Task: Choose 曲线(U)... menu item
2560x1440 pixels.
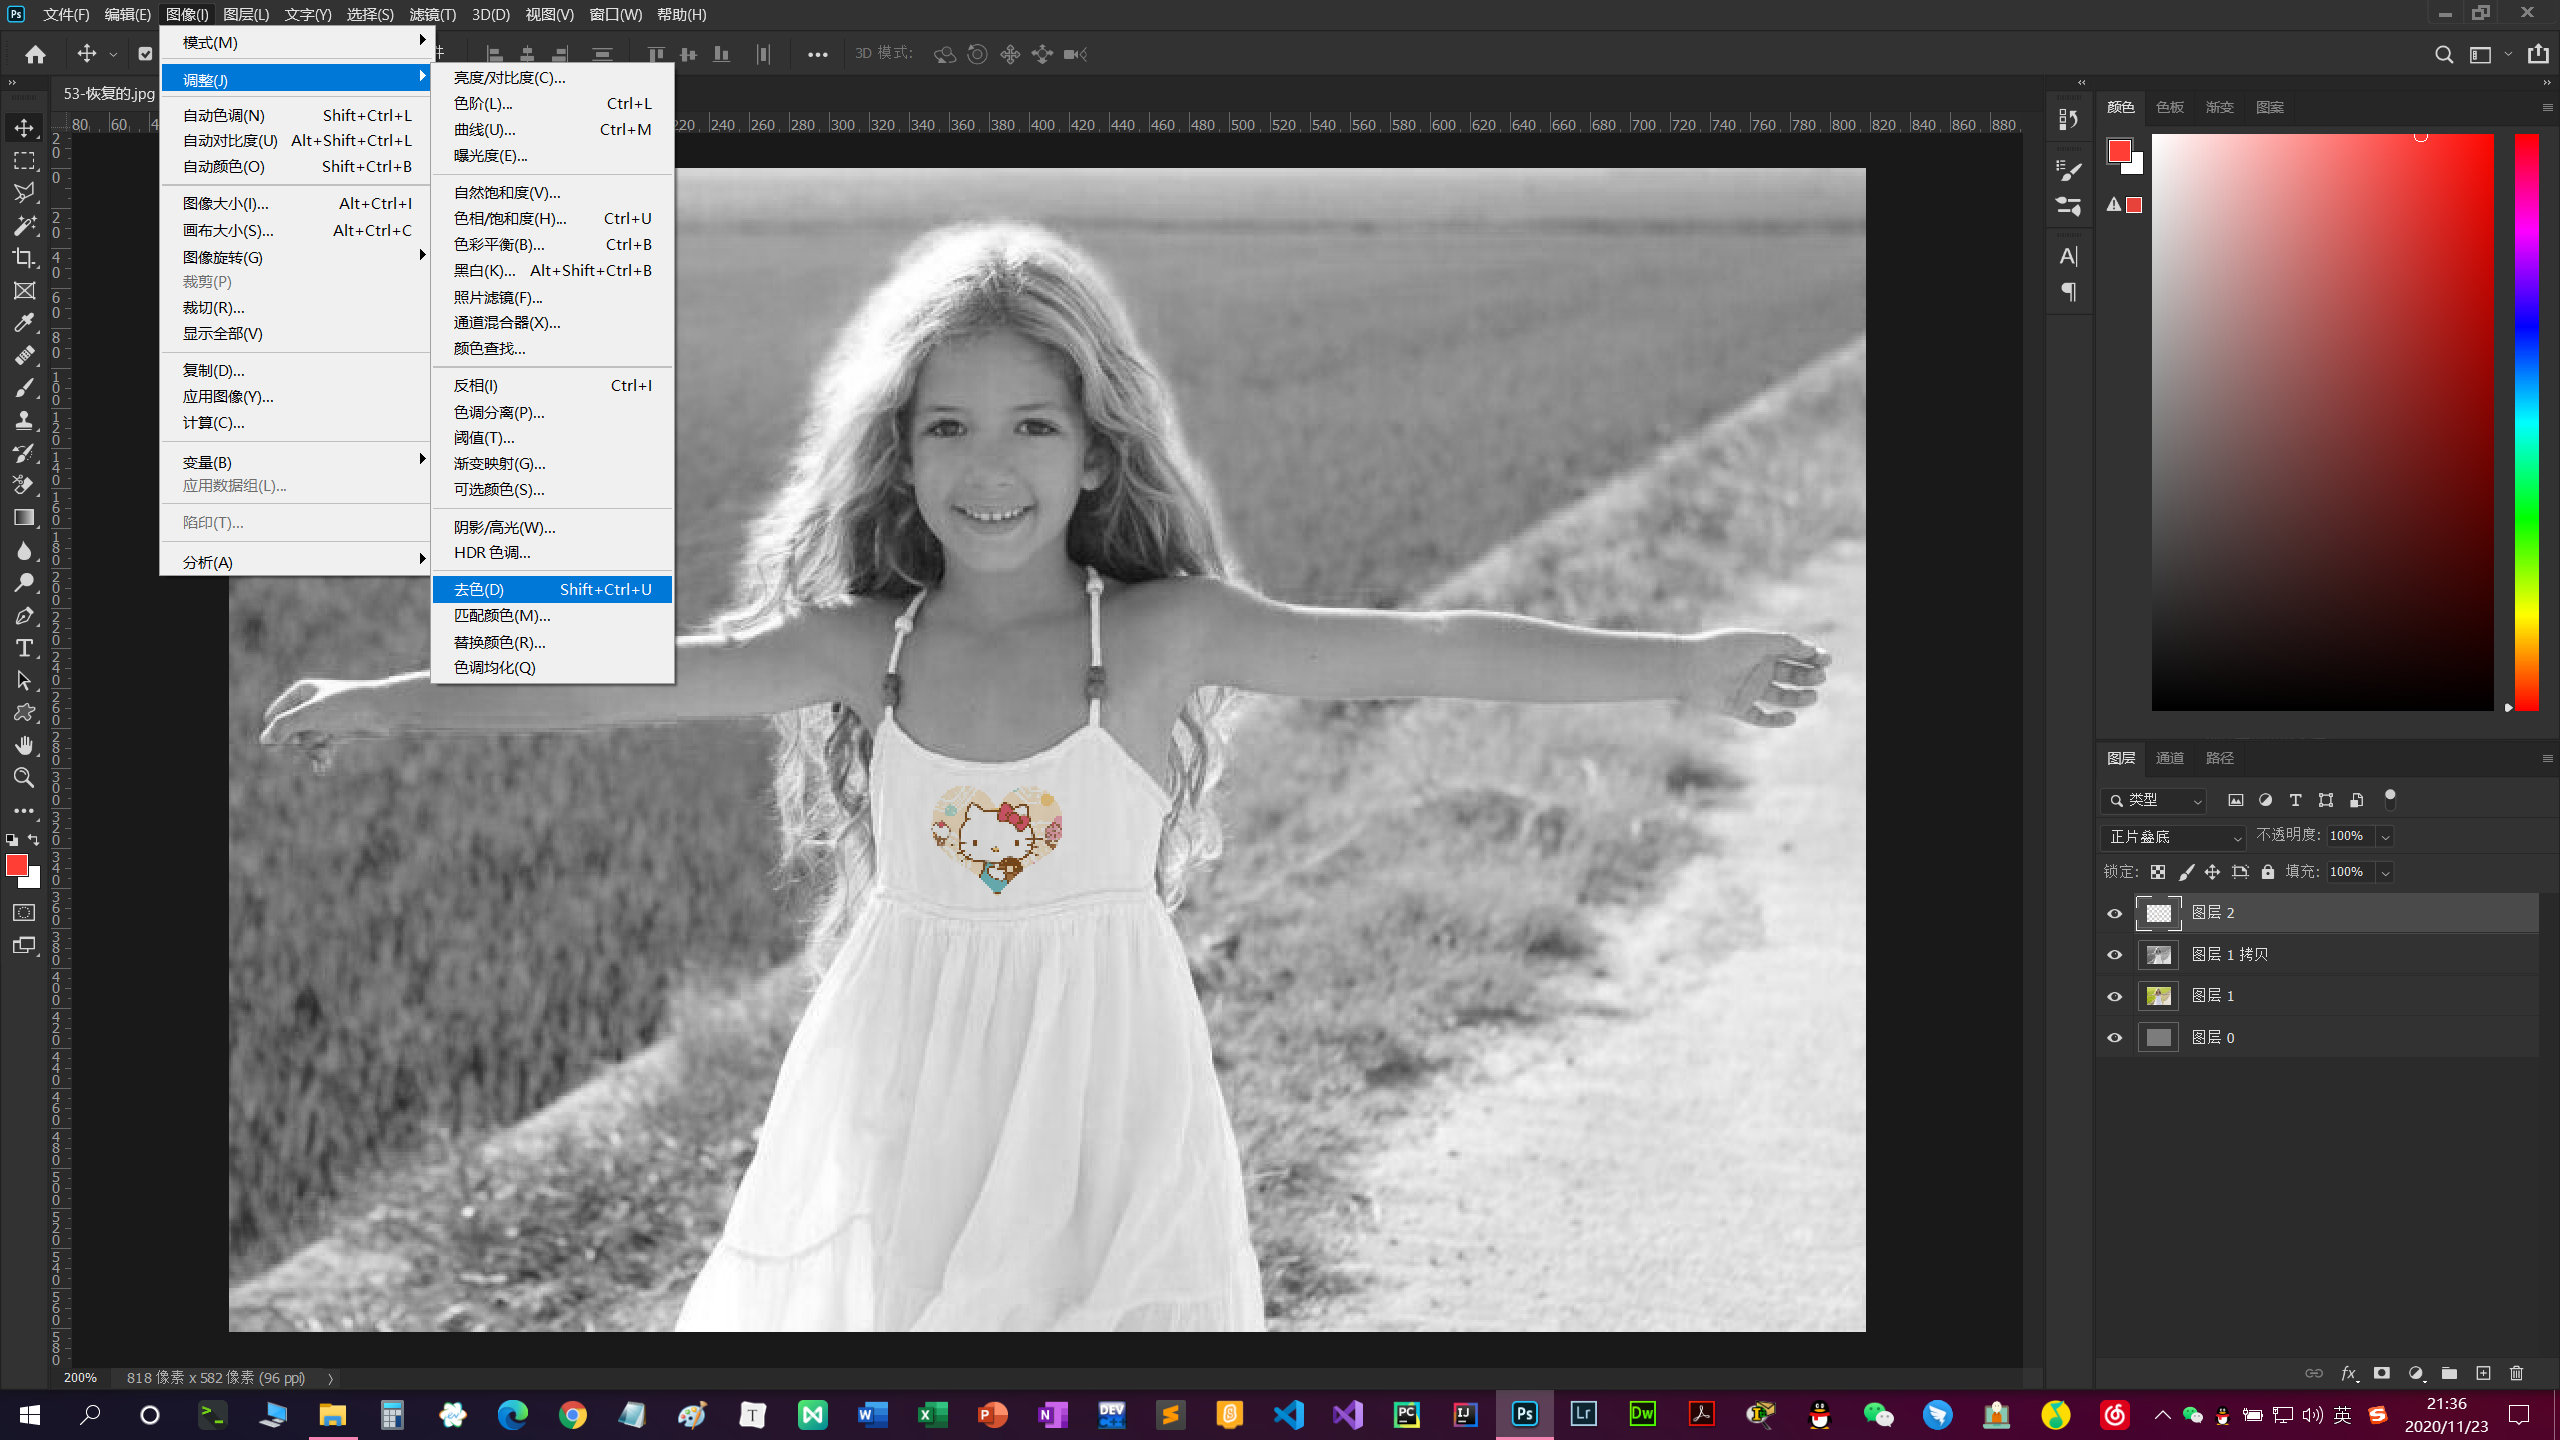Action: pos(552,129)
